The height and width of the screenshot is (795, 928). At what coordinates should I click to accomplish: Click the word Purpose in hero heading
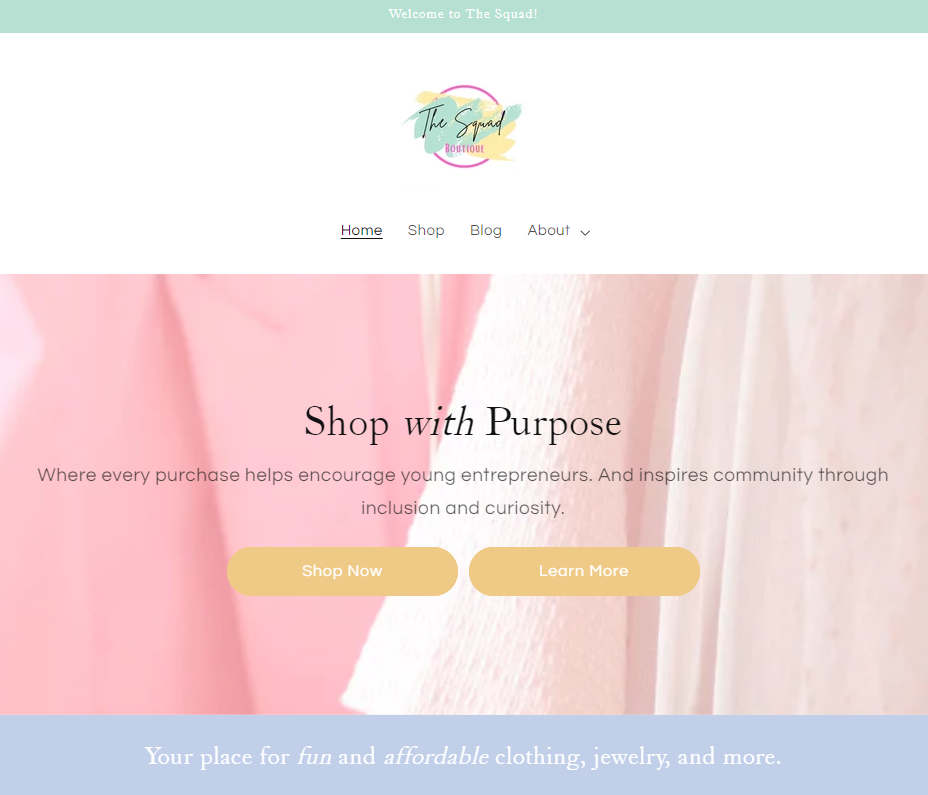553,424
